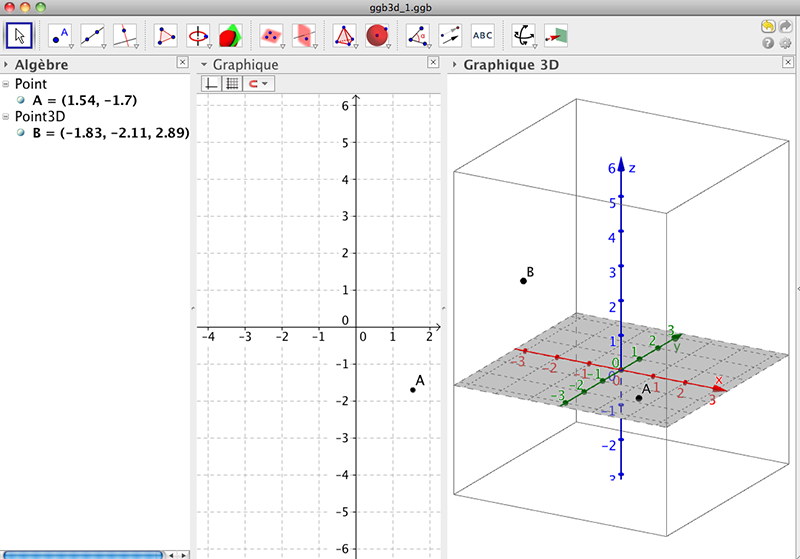The height and width of the screenshot is (559, 800).
Task: Select the Sphere tool
Action: pos(378,36)
